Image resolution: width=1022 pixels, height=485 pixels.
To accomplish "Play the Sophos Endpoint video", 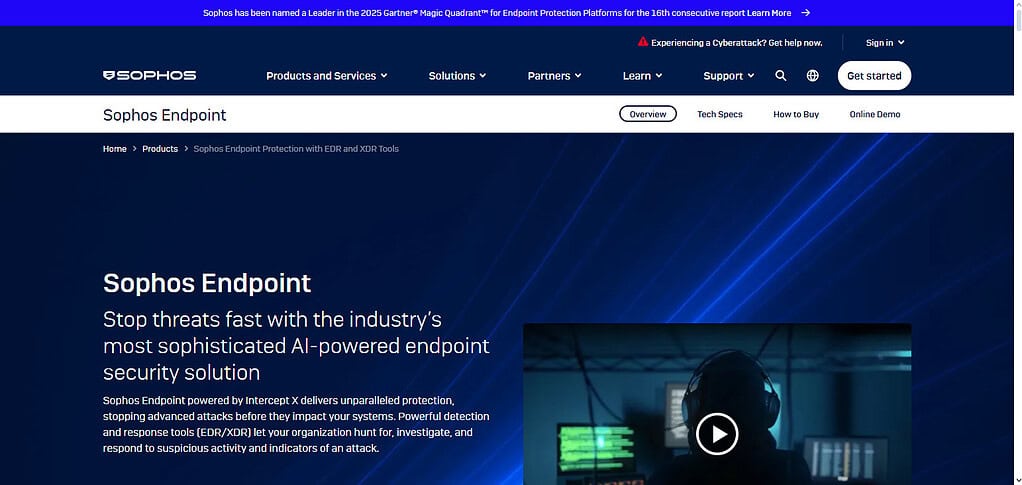I will (717, 434).
